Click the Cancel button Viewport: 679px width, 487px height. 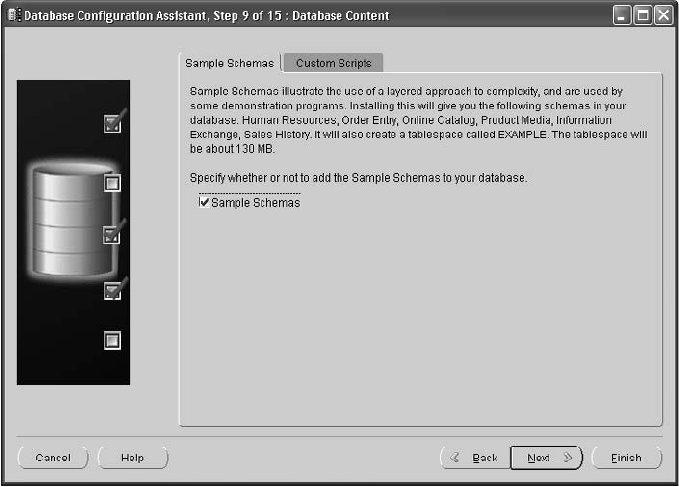click(x=53, y=458)
